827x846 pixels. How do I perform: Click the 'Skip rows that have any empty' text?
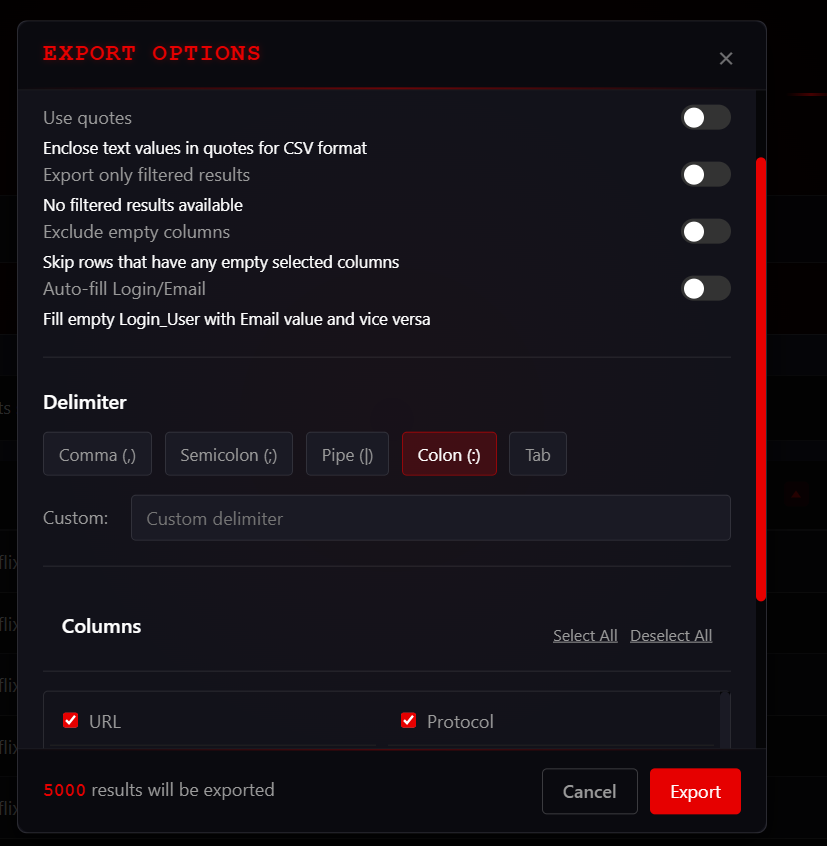click(x=221, y=262)
